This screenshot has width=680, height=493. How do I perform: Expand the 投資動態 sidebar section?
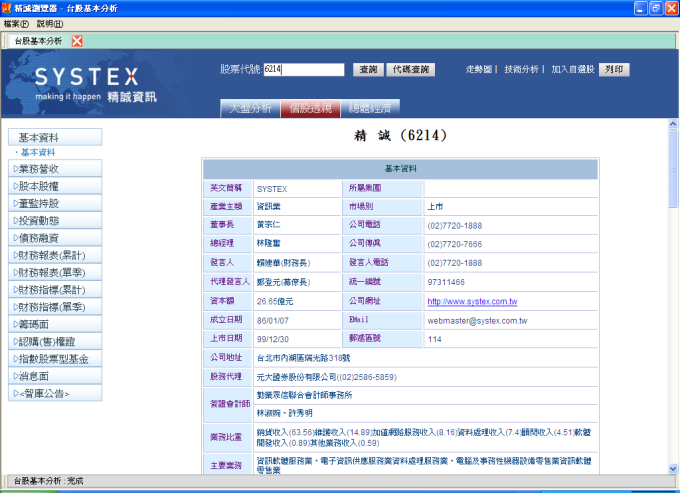click(55, 221)
